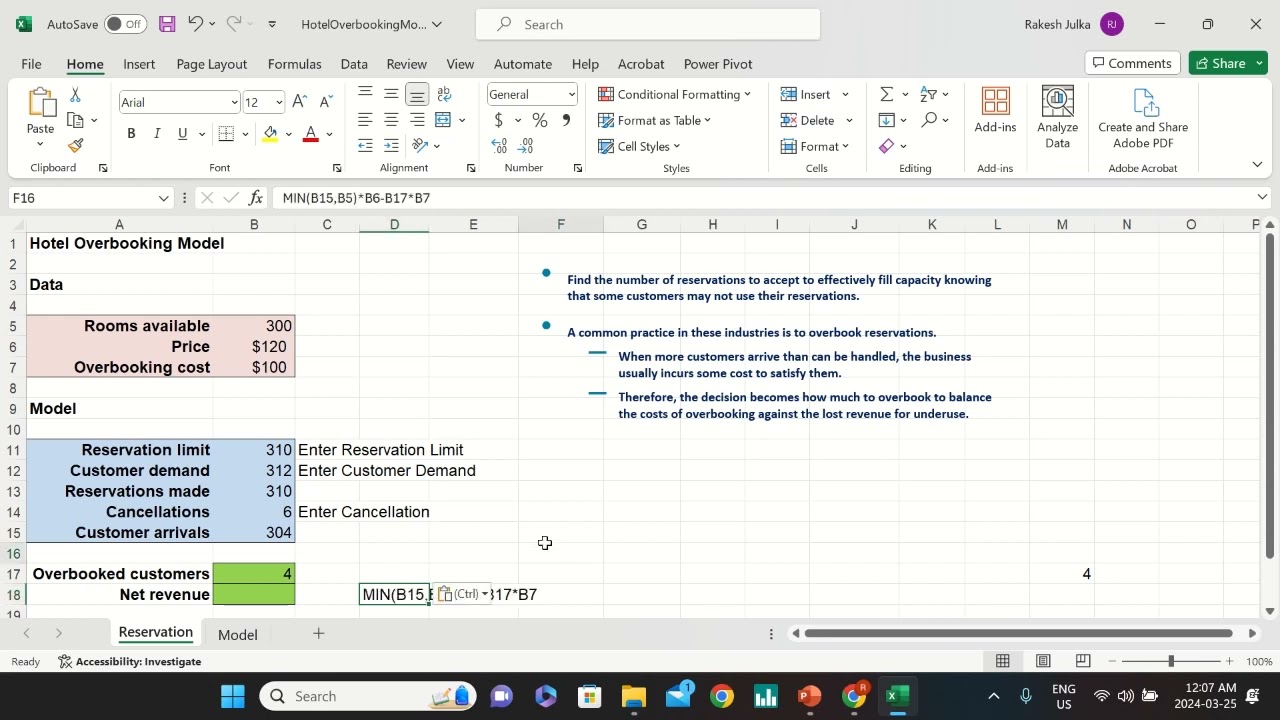Viewport: 1280px width, 720px height.
Task: Toggle Italic formatting
Action: point(157,134)
